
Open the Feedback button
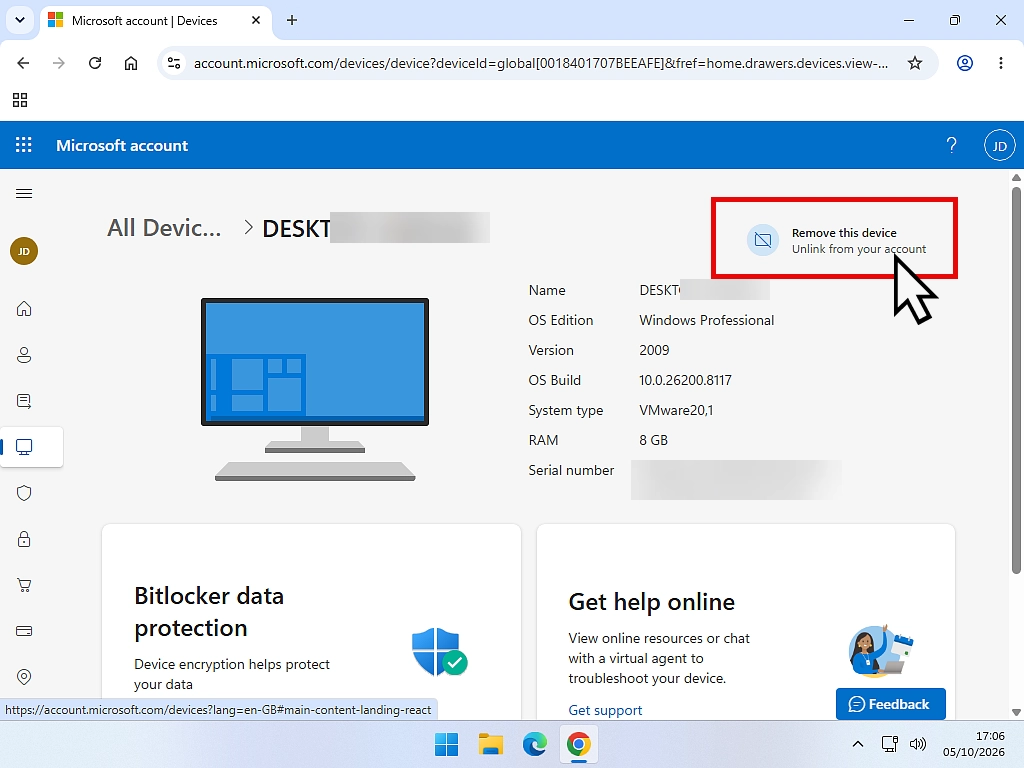(x=890, y=704)
